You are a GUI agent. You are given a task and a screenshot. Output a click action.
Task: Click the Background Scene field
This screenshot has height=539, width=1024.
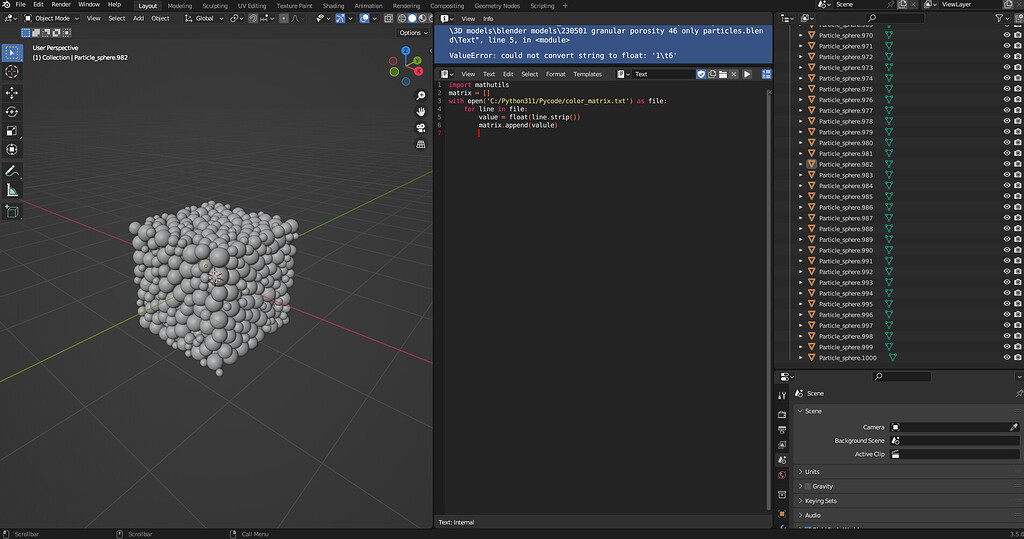point(954,441)
